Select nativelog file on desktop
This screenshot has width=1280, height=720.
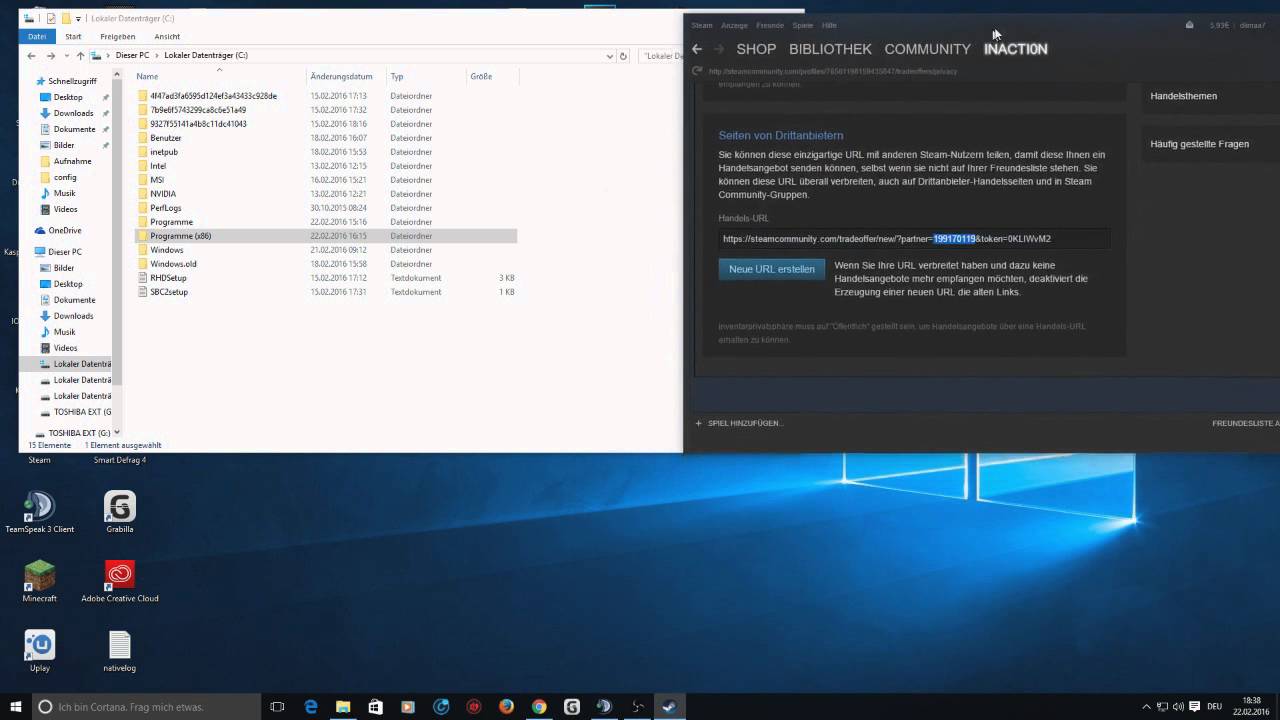point(120,650)
